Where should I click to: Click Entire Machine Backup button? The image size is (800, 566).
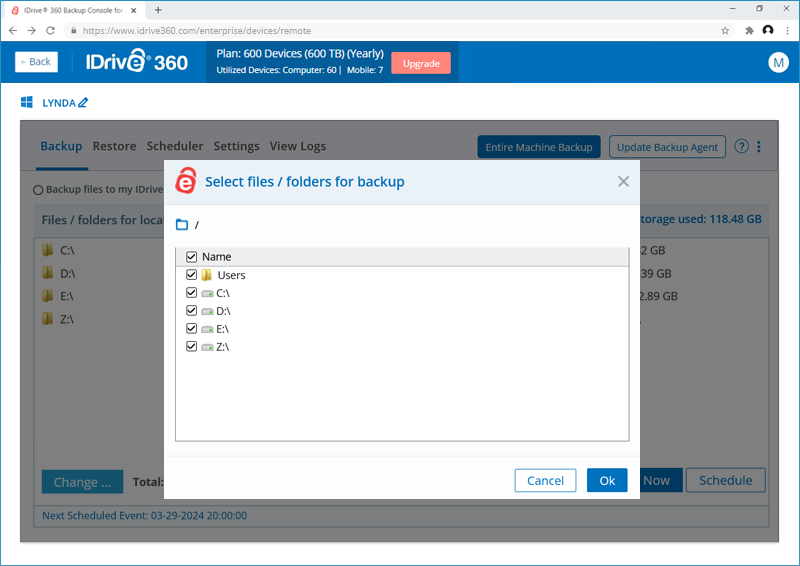point(539,147)
